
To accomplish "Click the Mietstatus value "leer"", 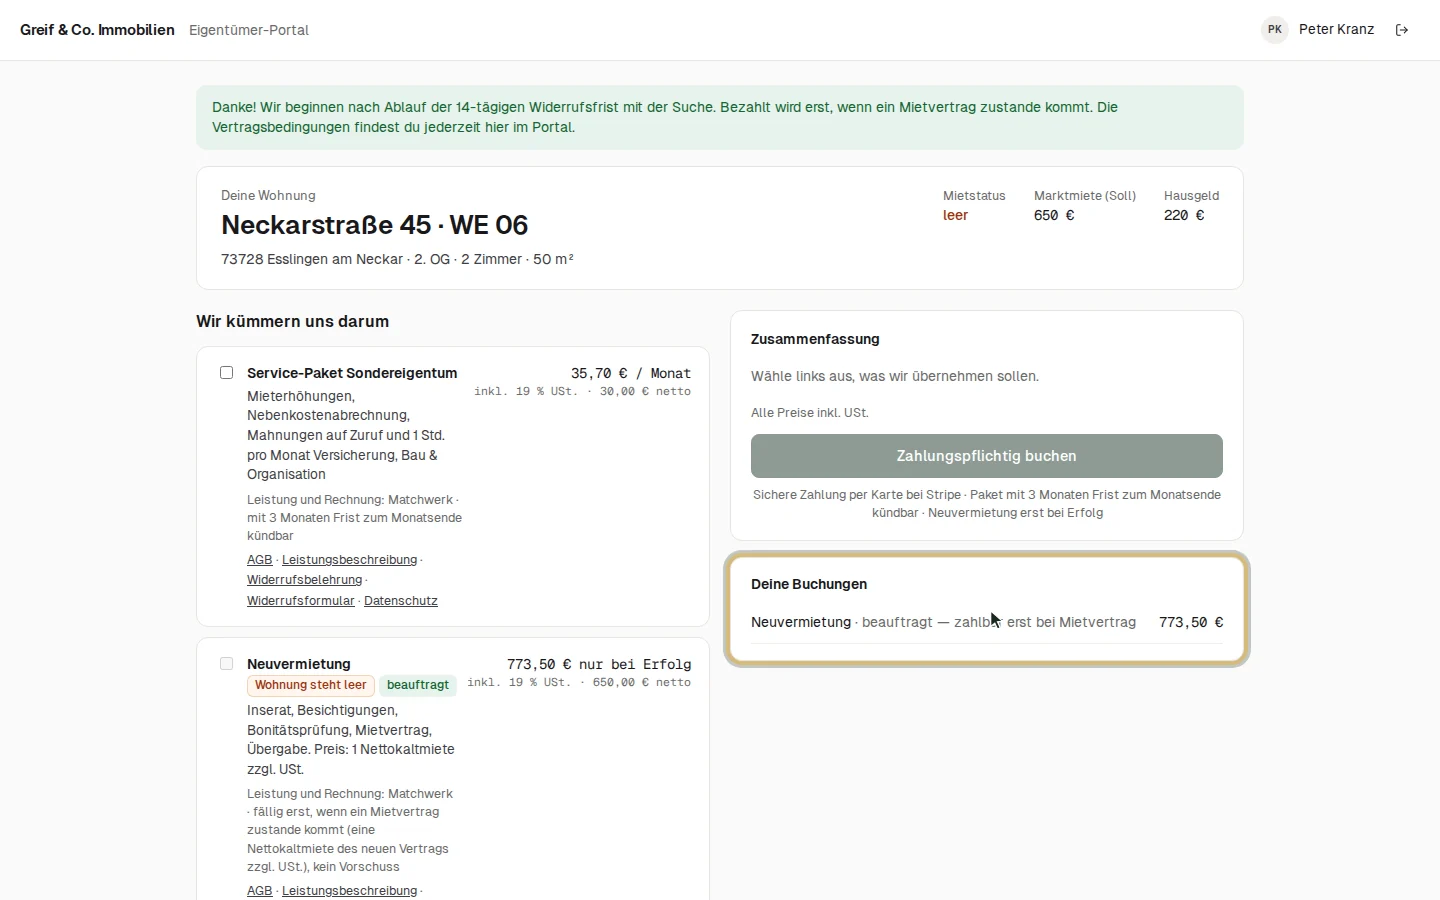I will 956,215.
